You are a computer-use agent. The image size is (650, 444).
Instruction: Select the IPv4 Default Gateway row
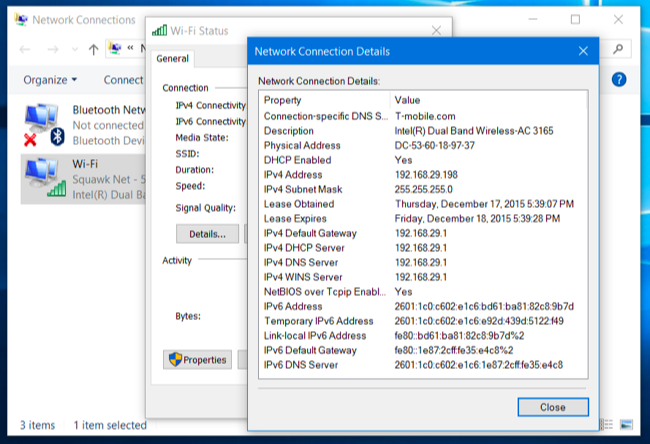coord(423,233)
